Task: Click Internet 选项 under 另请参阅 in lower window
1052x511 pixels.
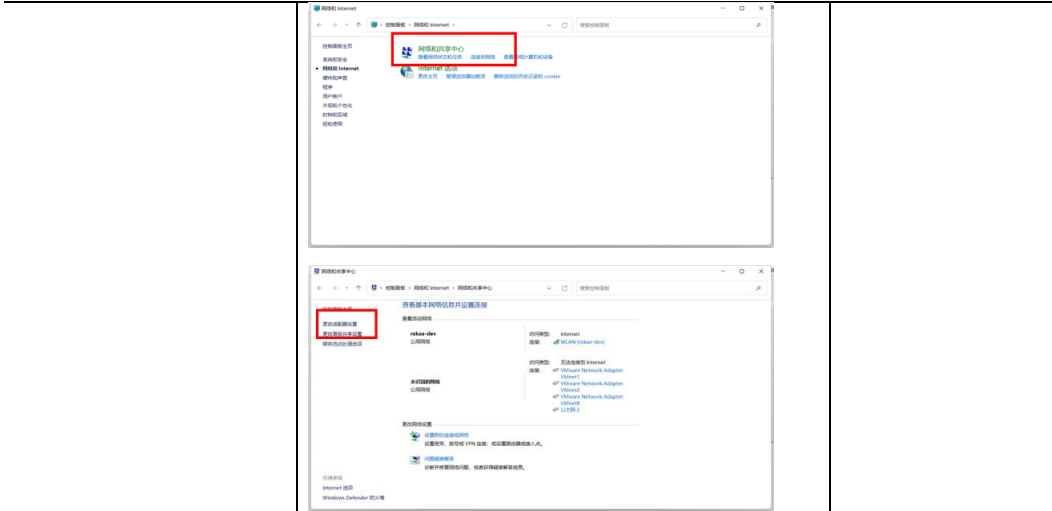Action: [337, 488]
